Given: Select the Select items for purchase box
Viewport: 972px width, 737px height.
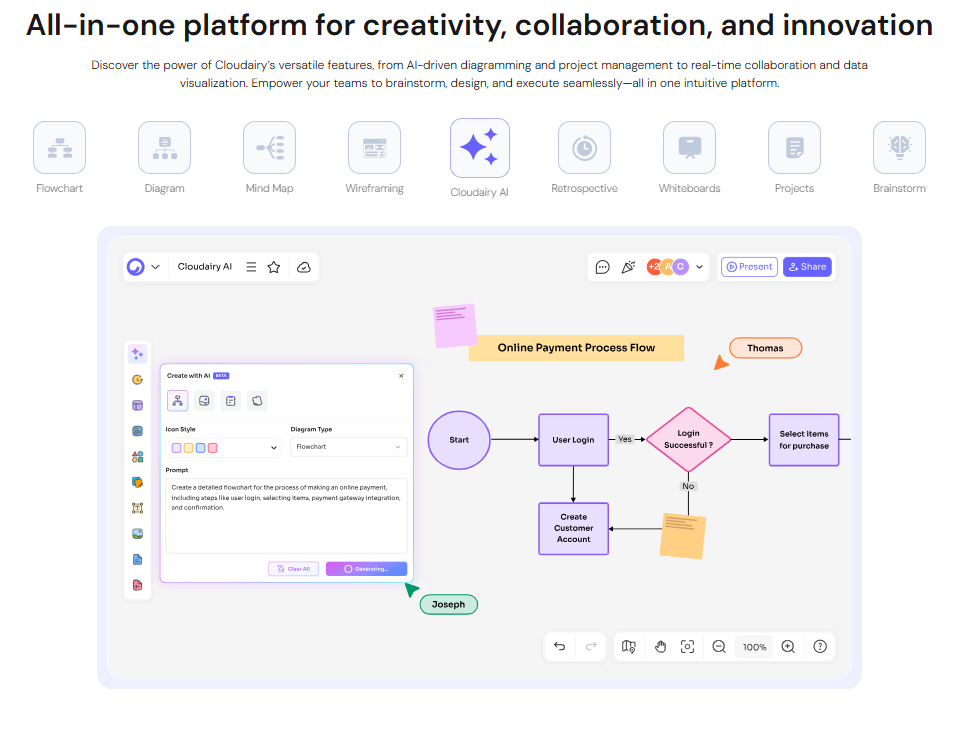Looking at the screenshot, I should (x=804, y=440).
